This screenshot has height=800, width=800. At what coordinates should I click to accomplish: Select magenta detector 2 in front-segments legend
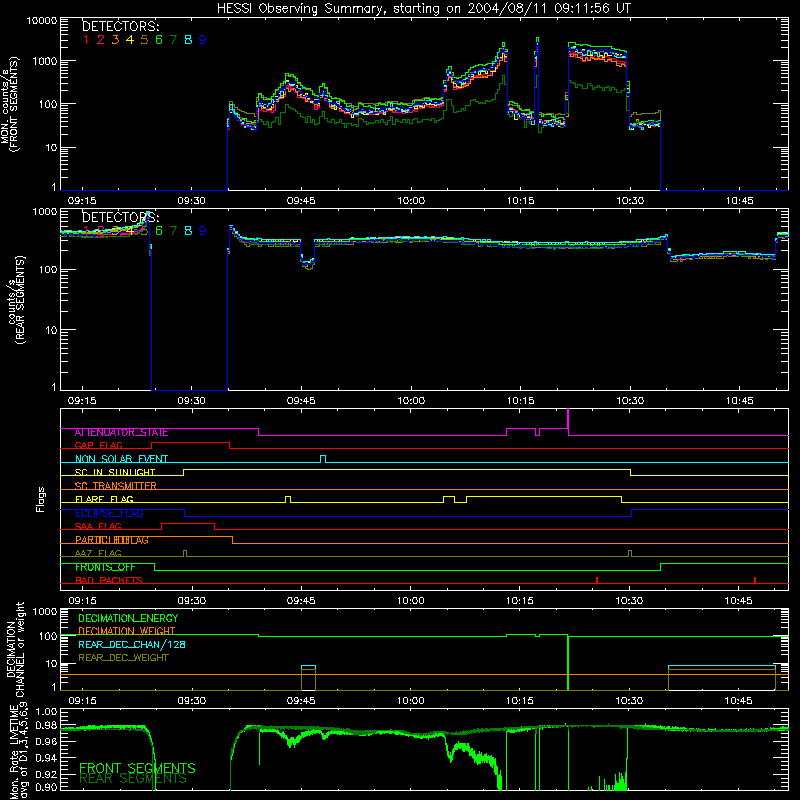[x=101, y=40]
